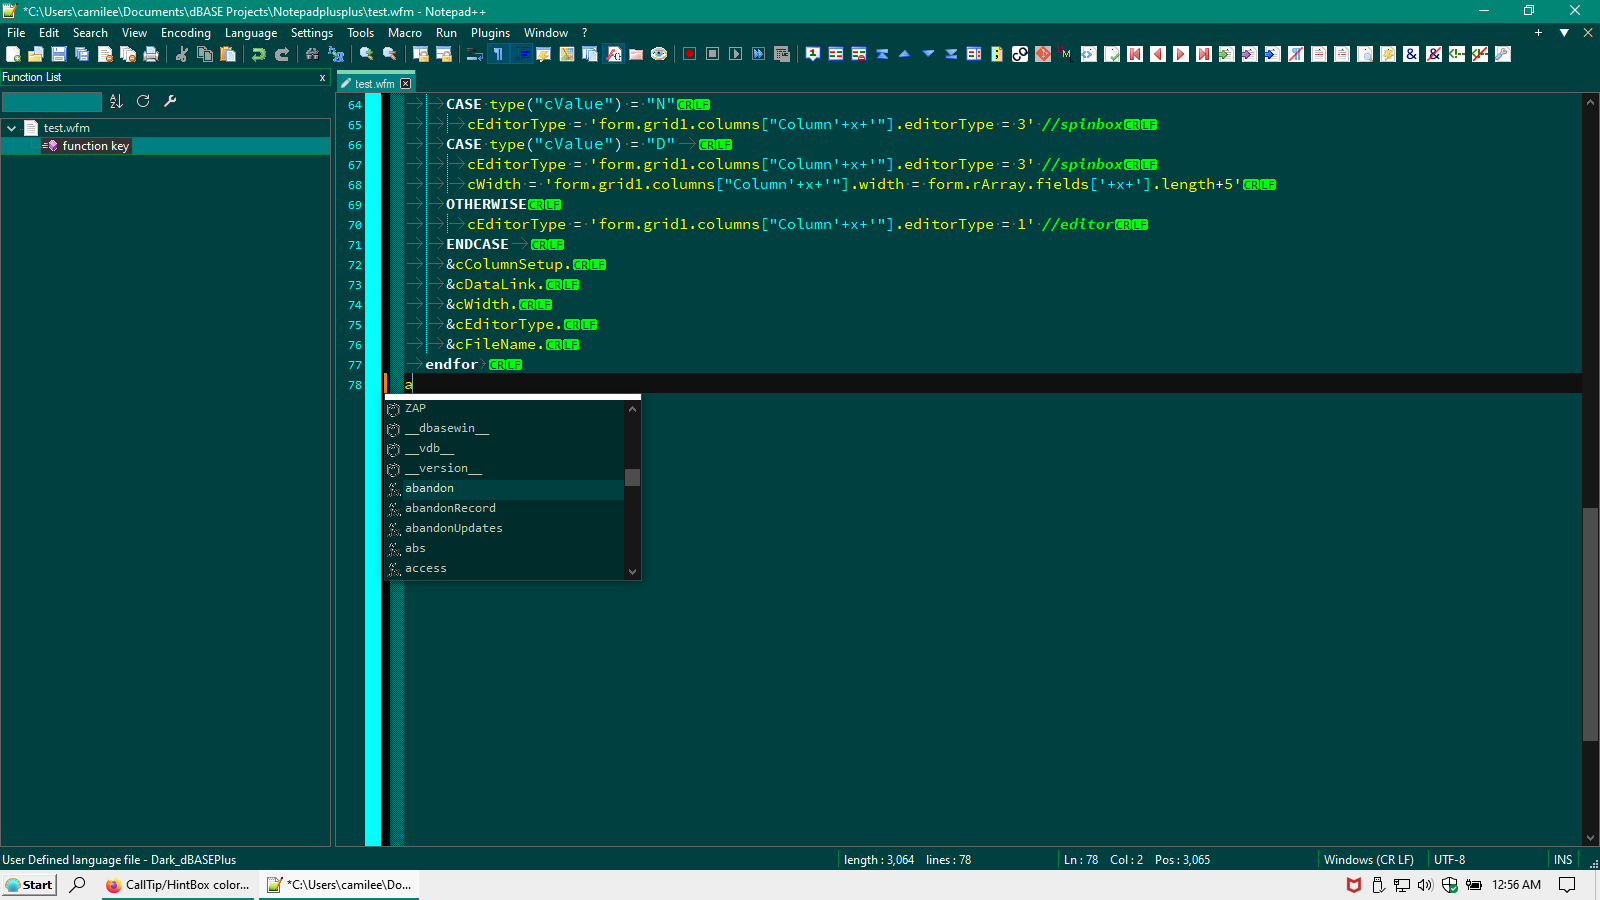Sort the Function List alphabetically

pos(116,101)
